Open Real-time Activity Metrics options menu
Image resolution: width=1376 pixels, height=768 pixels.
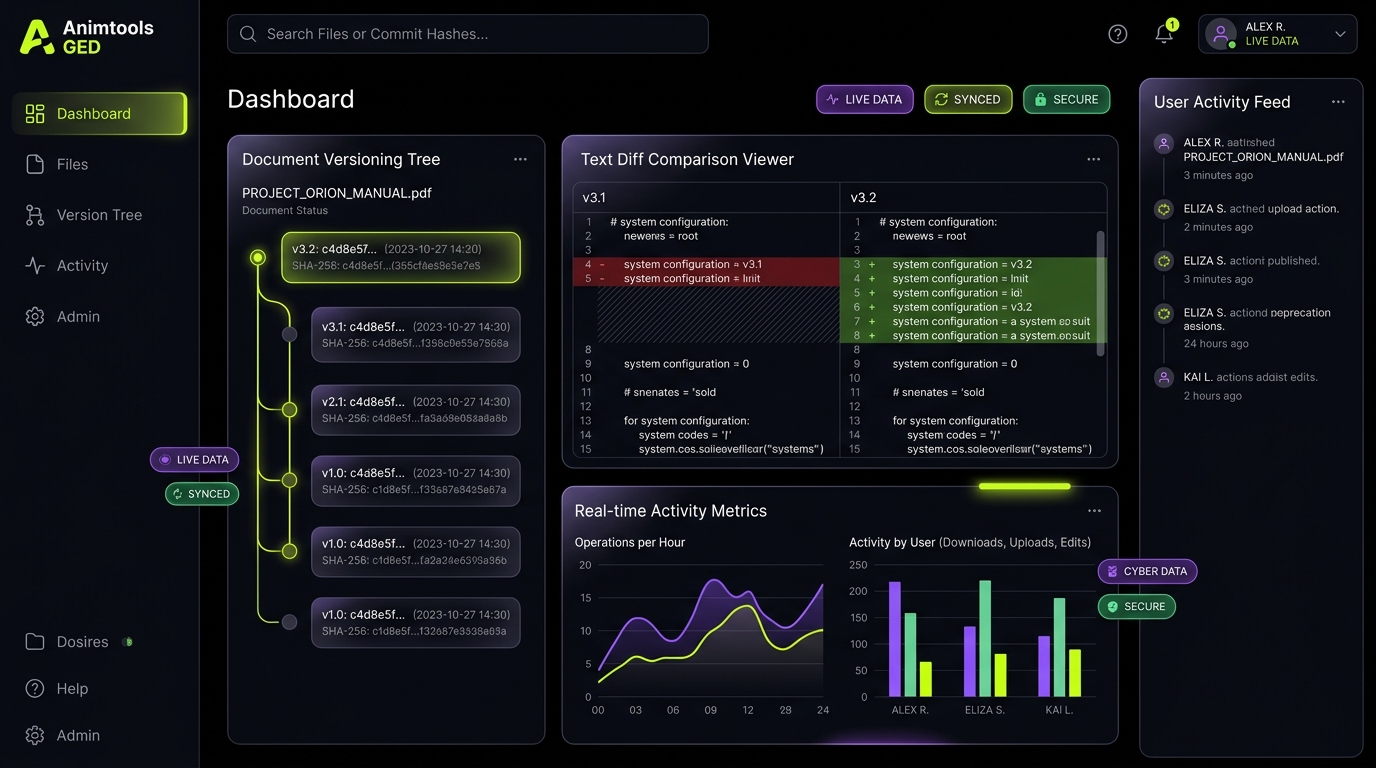[x=1094, y=511]
